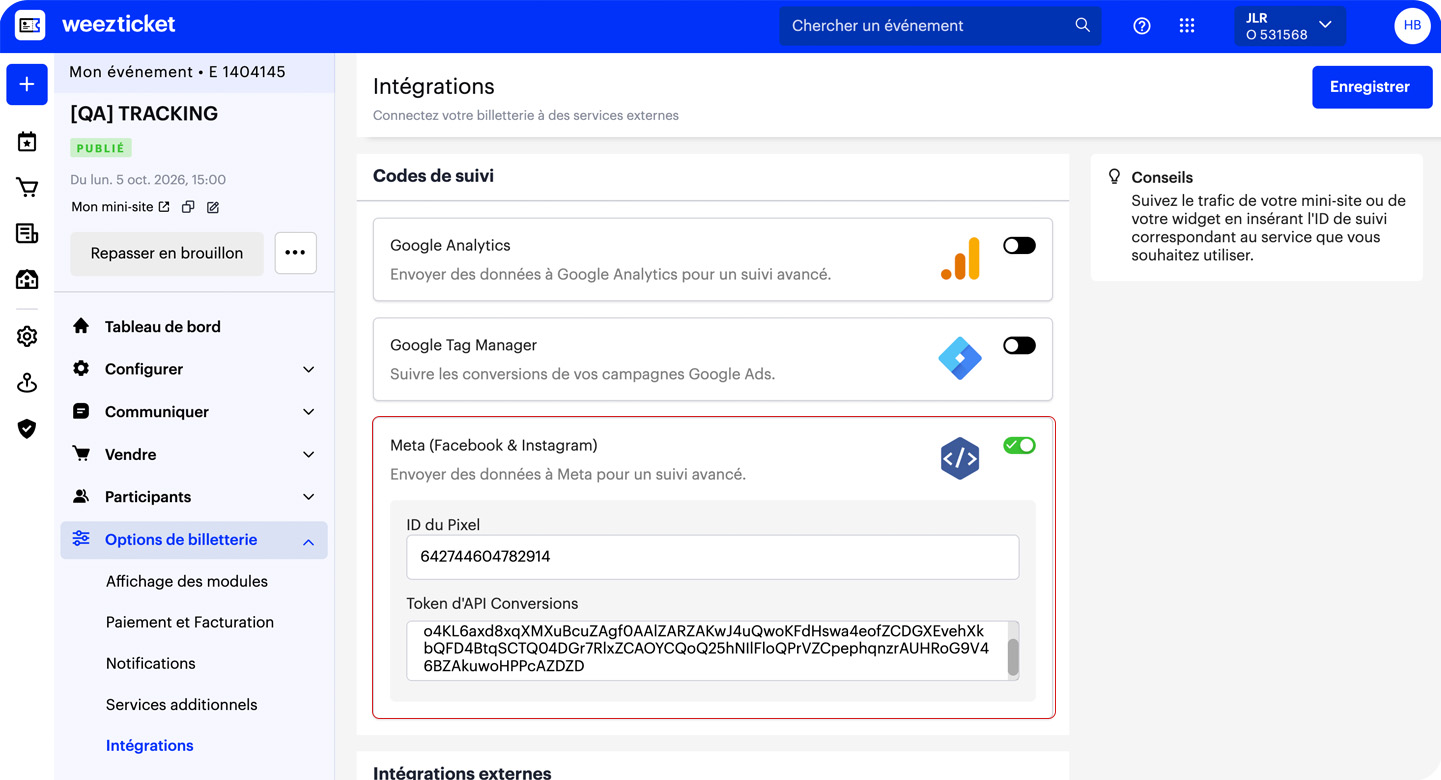Open the JLR organization dropdown
1441x780 pixels.
pyautogui.click(x=1290, y=25)
